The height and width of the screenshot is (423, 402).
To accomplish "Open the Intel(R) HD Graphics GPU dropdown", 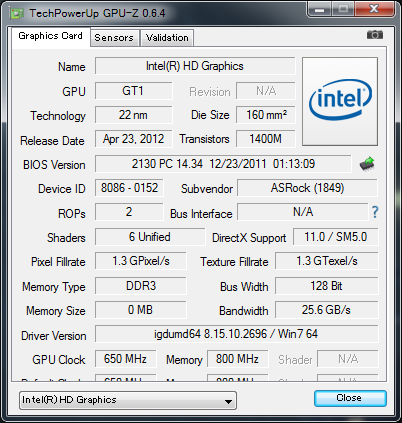I will 128,400.
